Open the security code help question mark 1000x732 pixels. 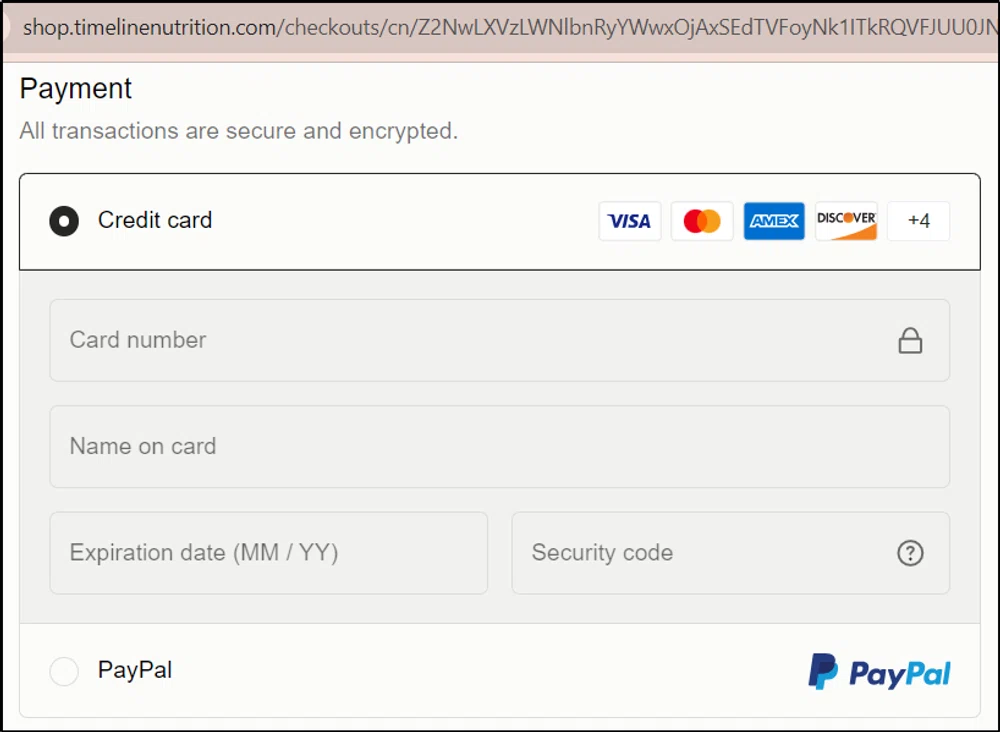(910, 553)
